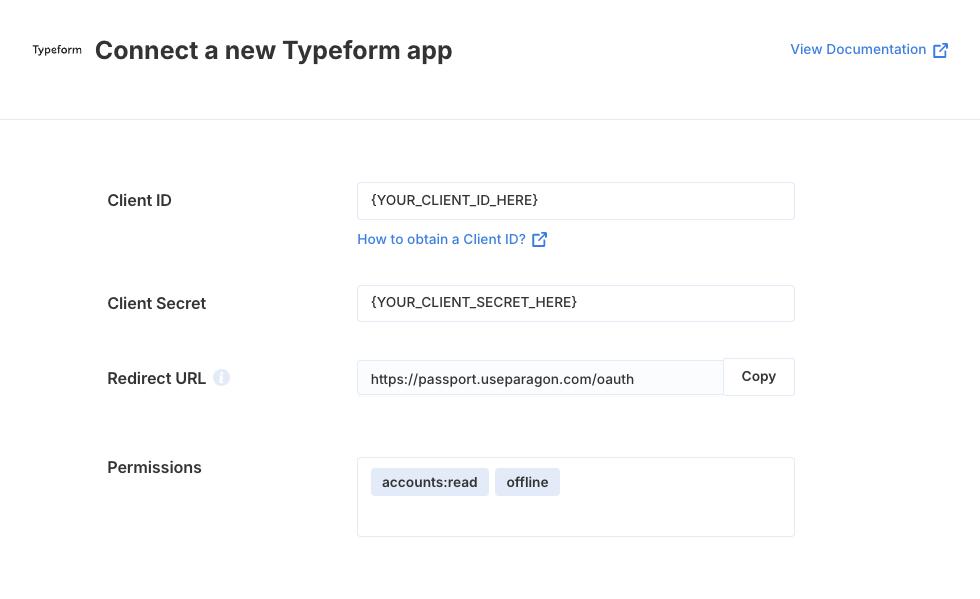Click the external-link icon beside View Documentation

(x=941, y=51)
